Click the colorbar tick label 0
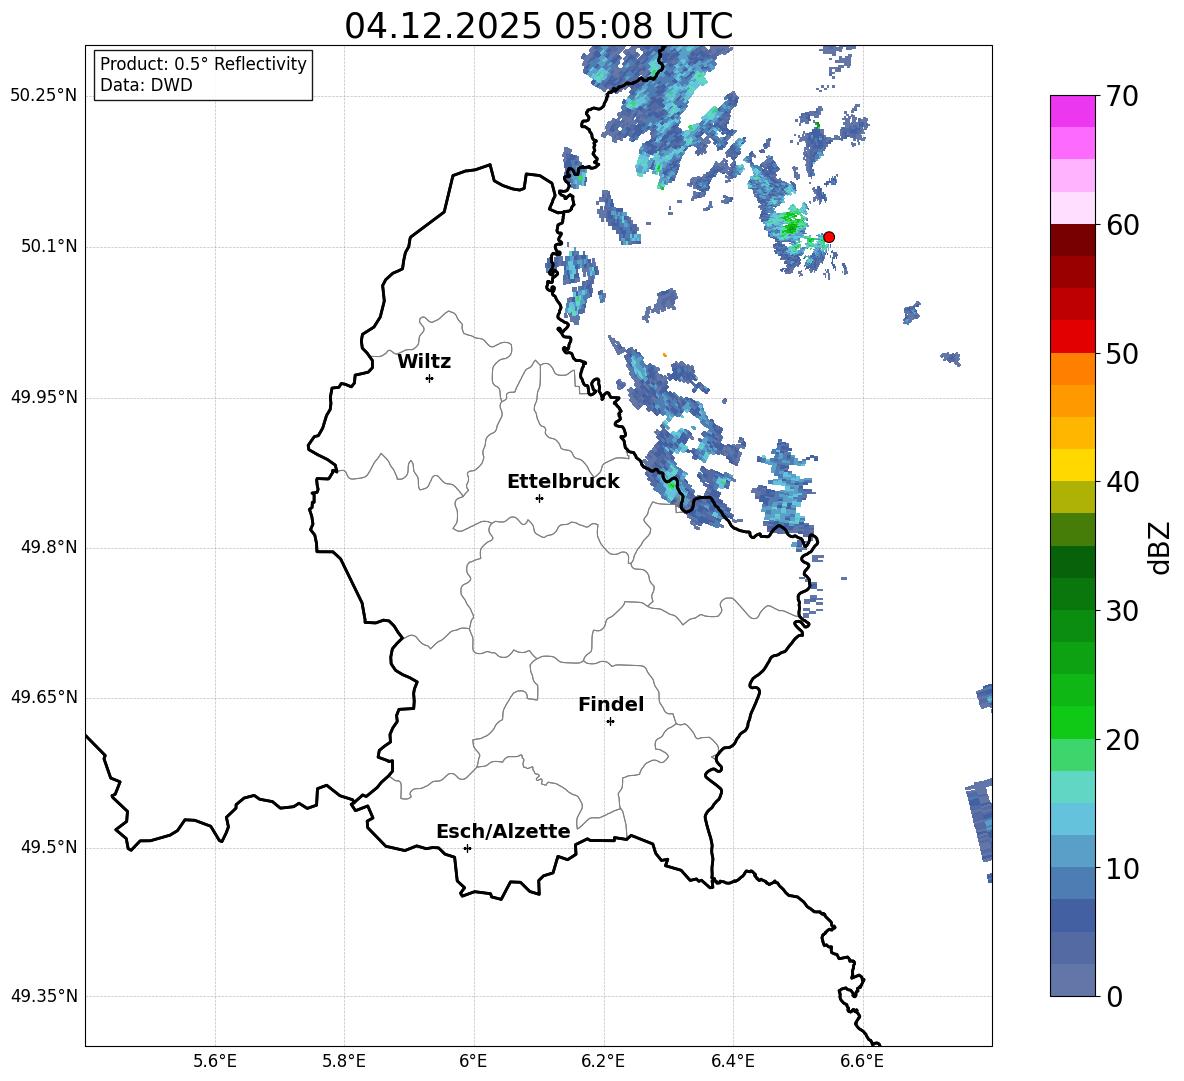The image size is (1184, 1081). pyautogui.click(x=1114, y=996)
